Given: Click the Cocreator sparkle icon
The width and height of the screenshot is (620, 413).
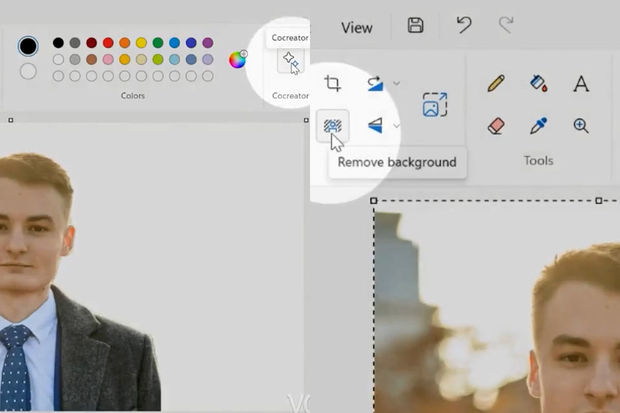Looking at the screenshot, I should [x=290, y=62].
